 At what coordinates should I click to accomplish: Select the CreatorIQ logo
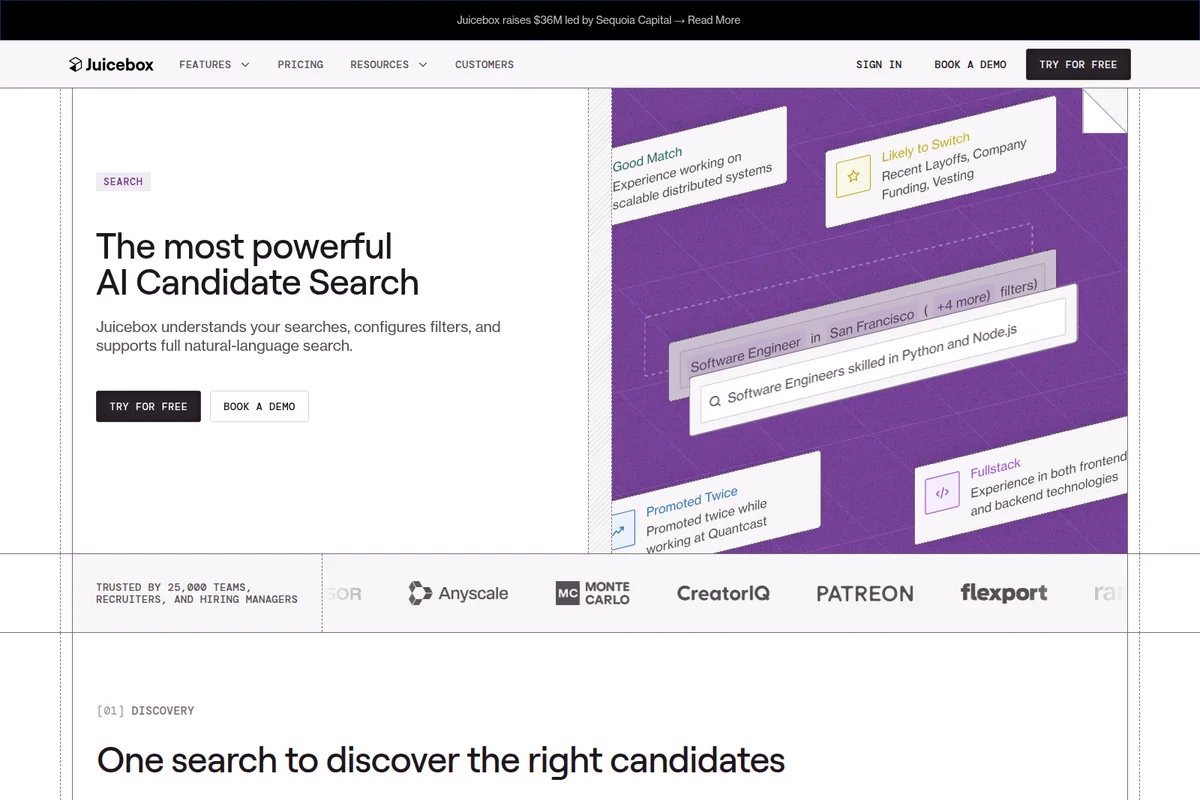click(x=722, y=592)
